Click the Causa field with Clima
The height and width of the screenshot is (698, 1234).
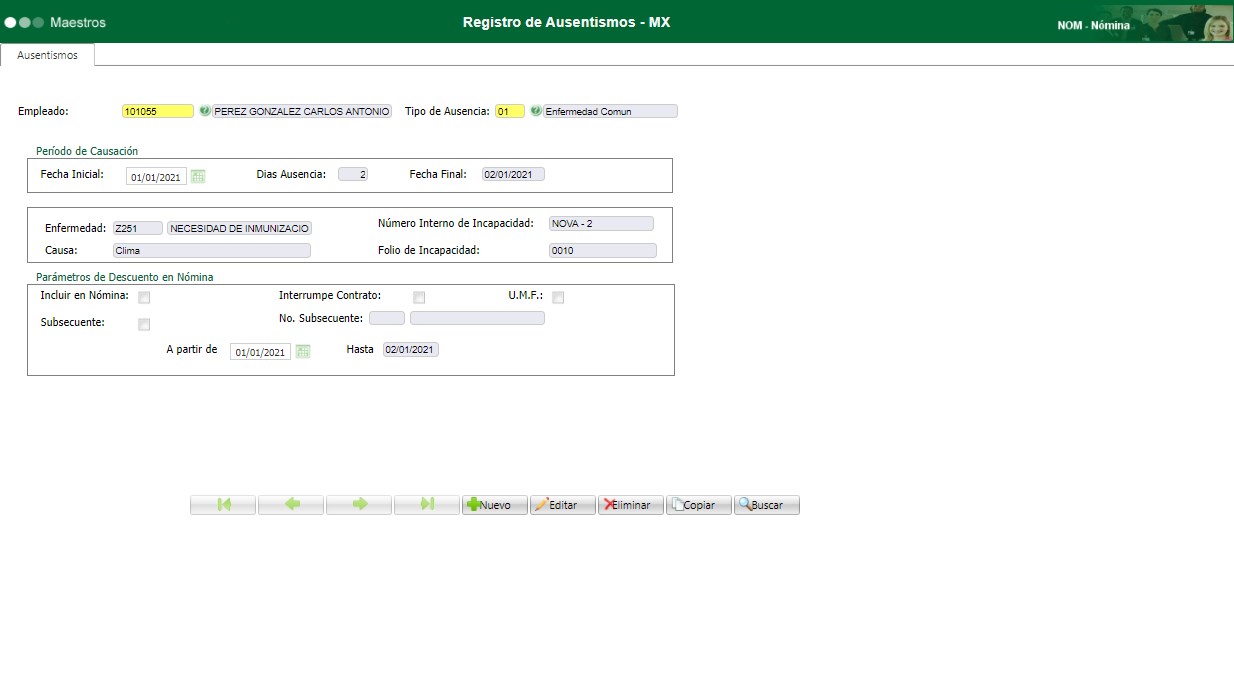tap(212, 251)
